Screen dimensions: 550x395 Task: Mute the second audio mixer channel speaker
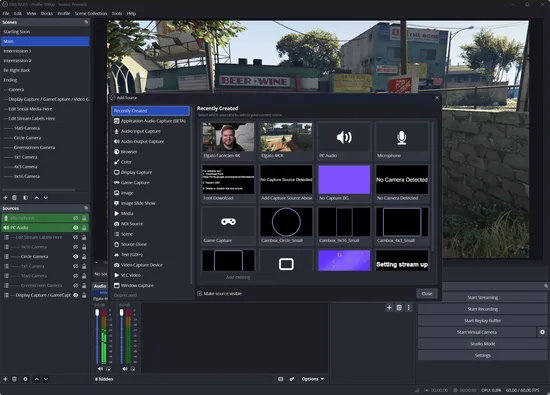tap(125, 369)
